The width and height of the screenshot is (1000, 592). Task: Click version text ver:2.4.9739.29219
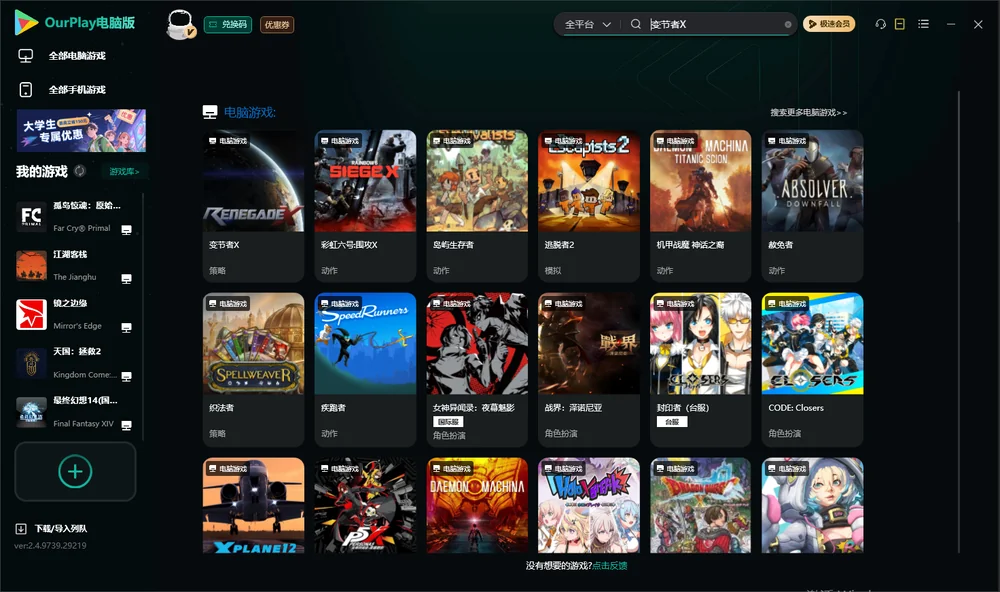click(x=50, y=545)
